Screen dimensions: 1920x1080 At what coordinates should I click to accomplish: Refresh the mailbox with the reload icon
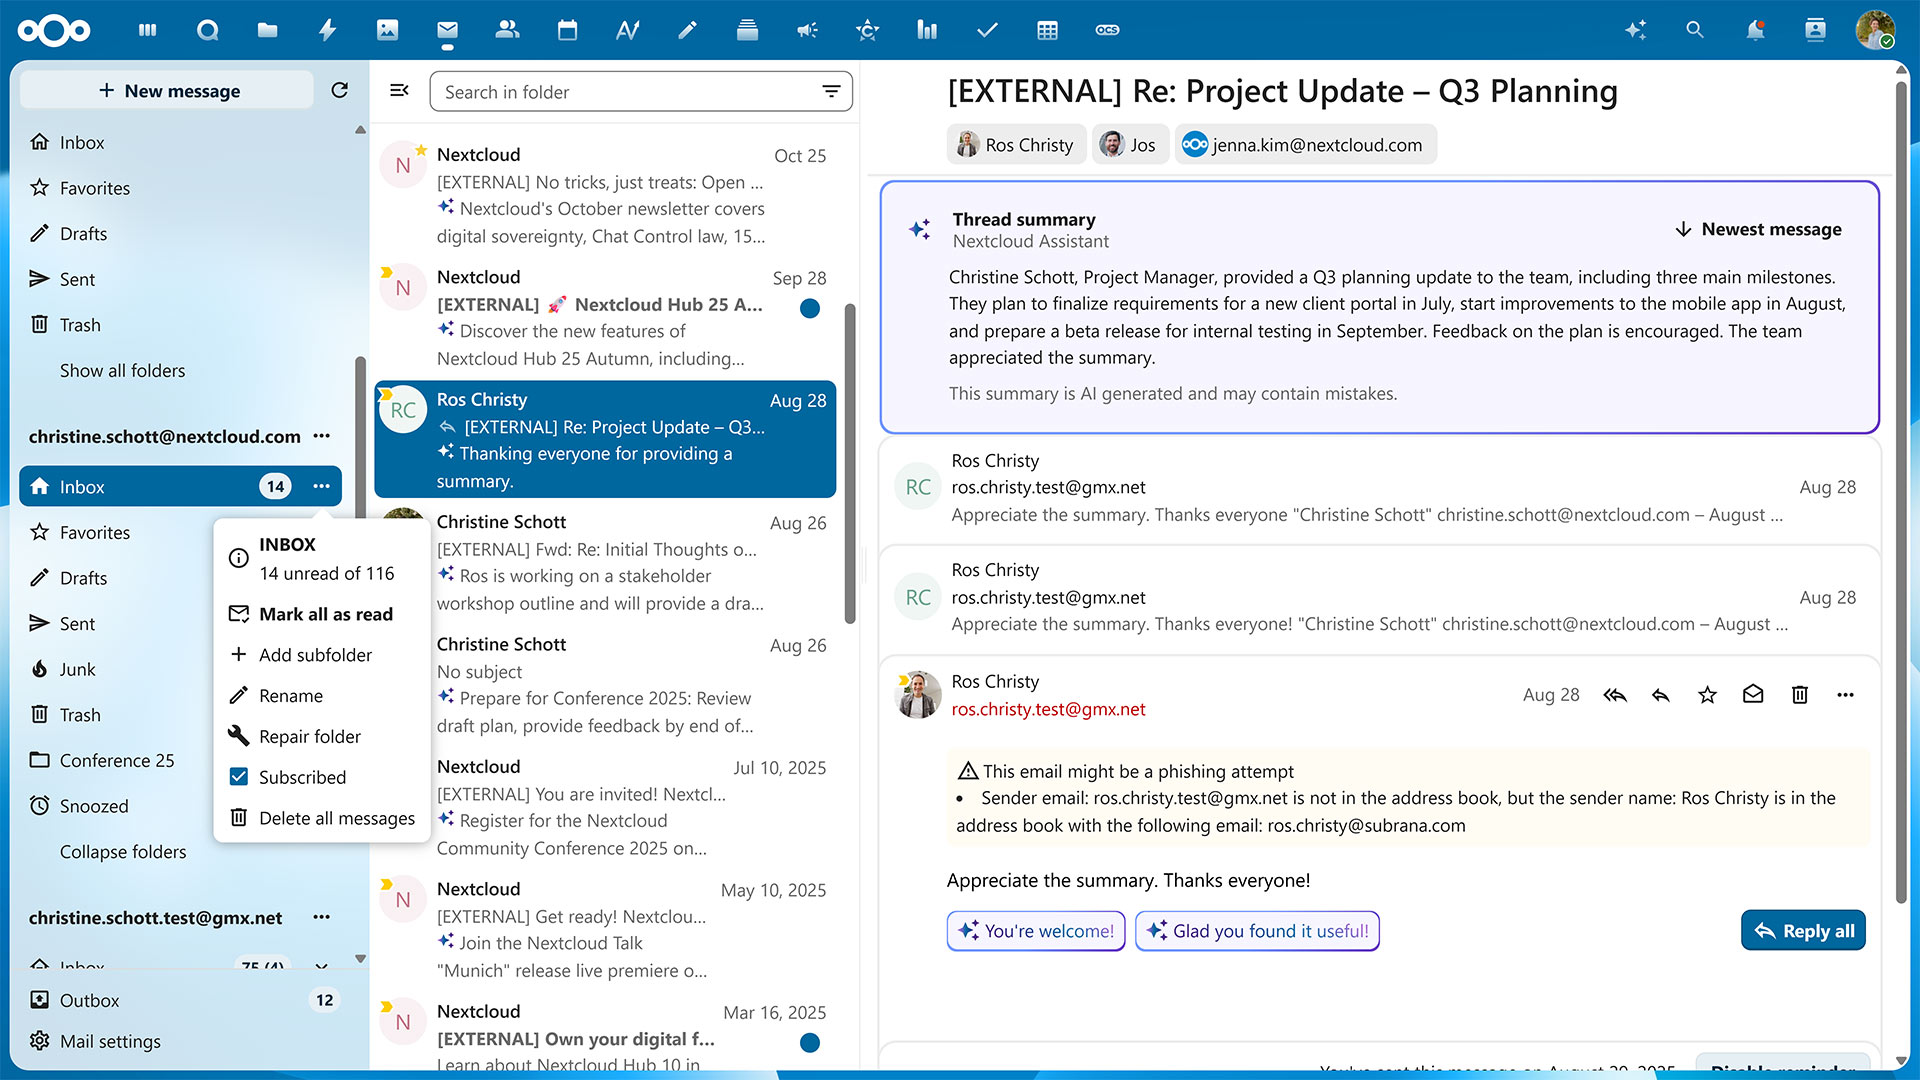[x=339, y=90]
